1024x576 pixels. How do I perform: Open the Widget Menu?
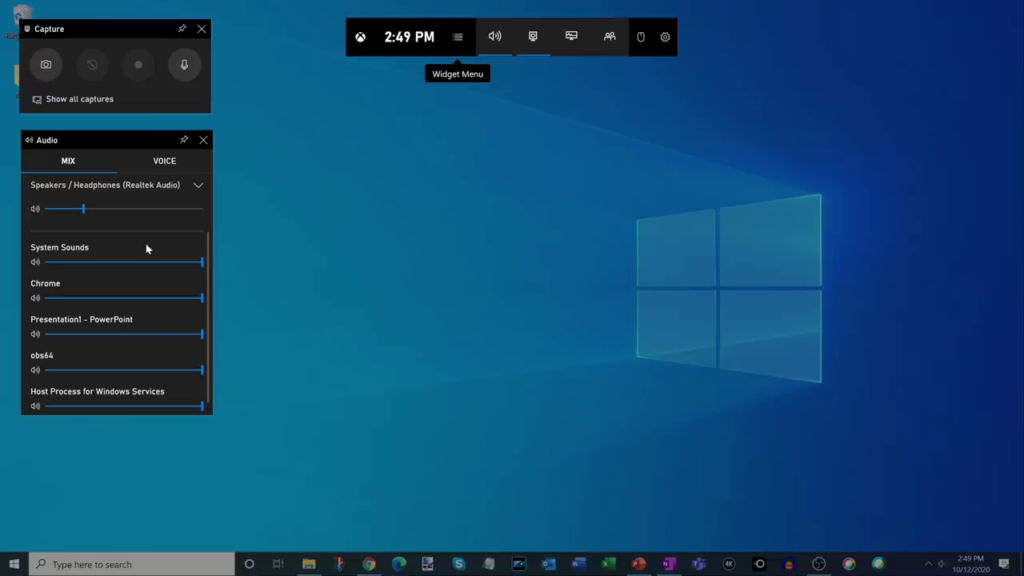pyautogui.click(x=457, y=37)
